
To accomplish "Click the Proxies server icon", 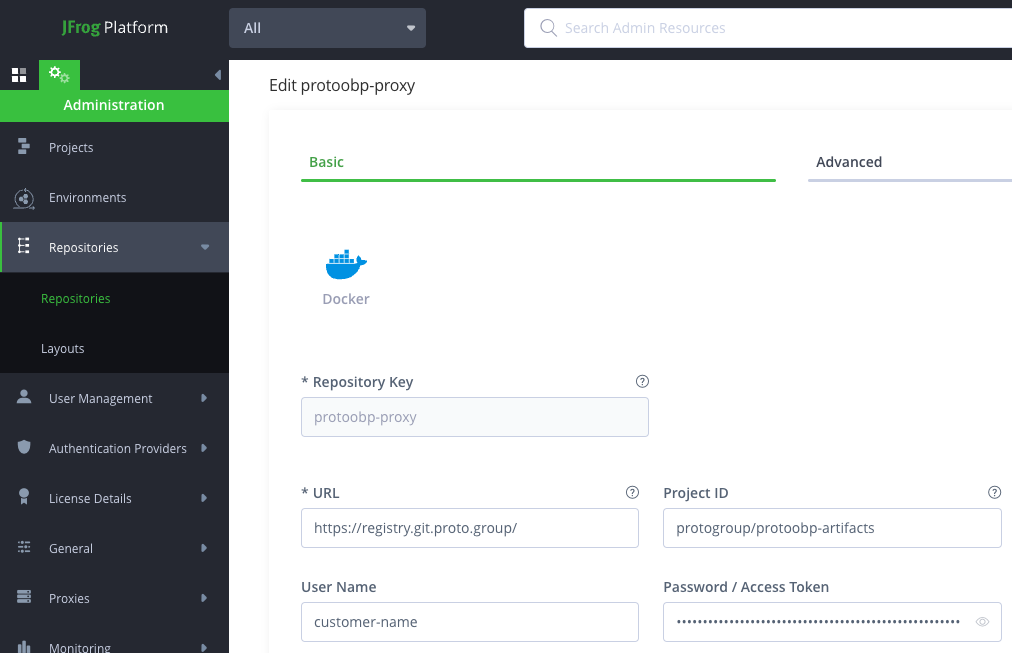I will (24, 597).
